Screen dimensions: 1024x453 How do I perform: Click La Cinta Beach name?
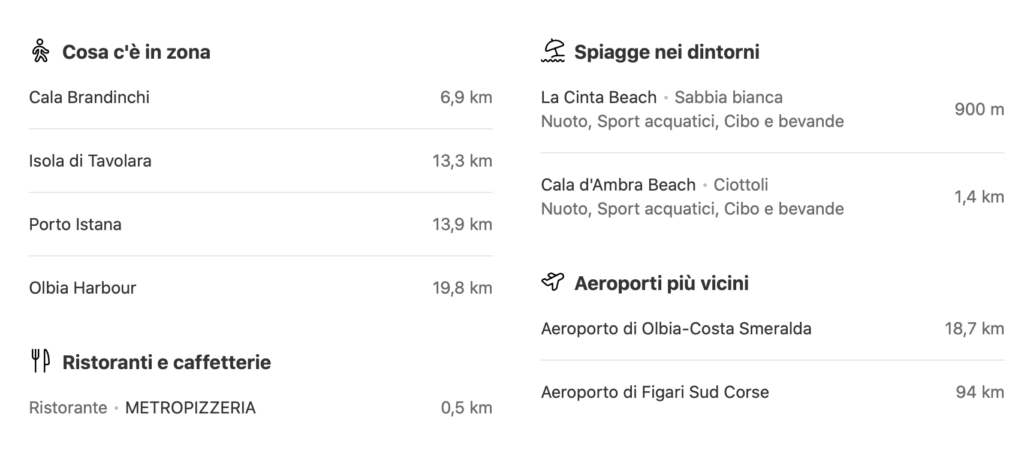click(598, 97)
